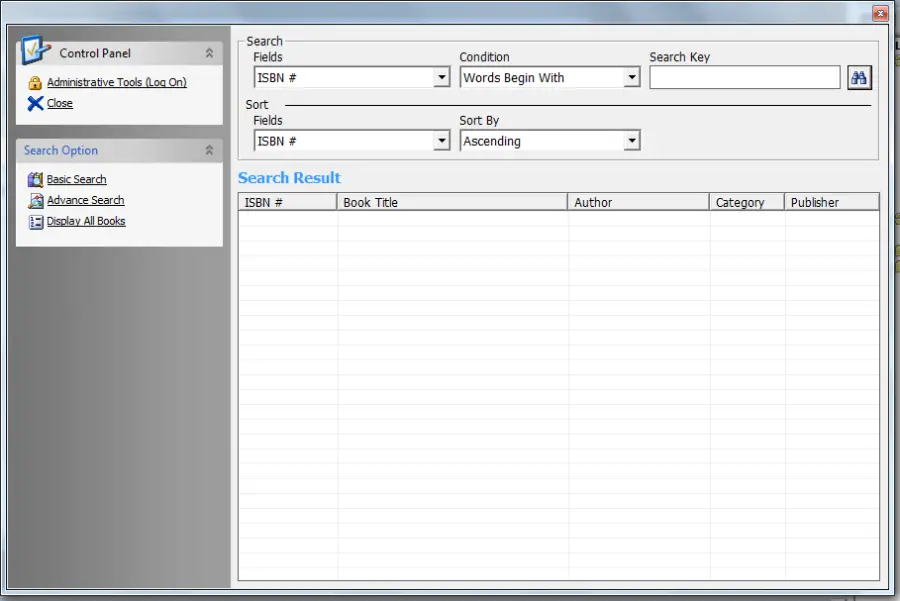Click the blue X icon beside Close
900x601 pixels.
click(35, 103)
